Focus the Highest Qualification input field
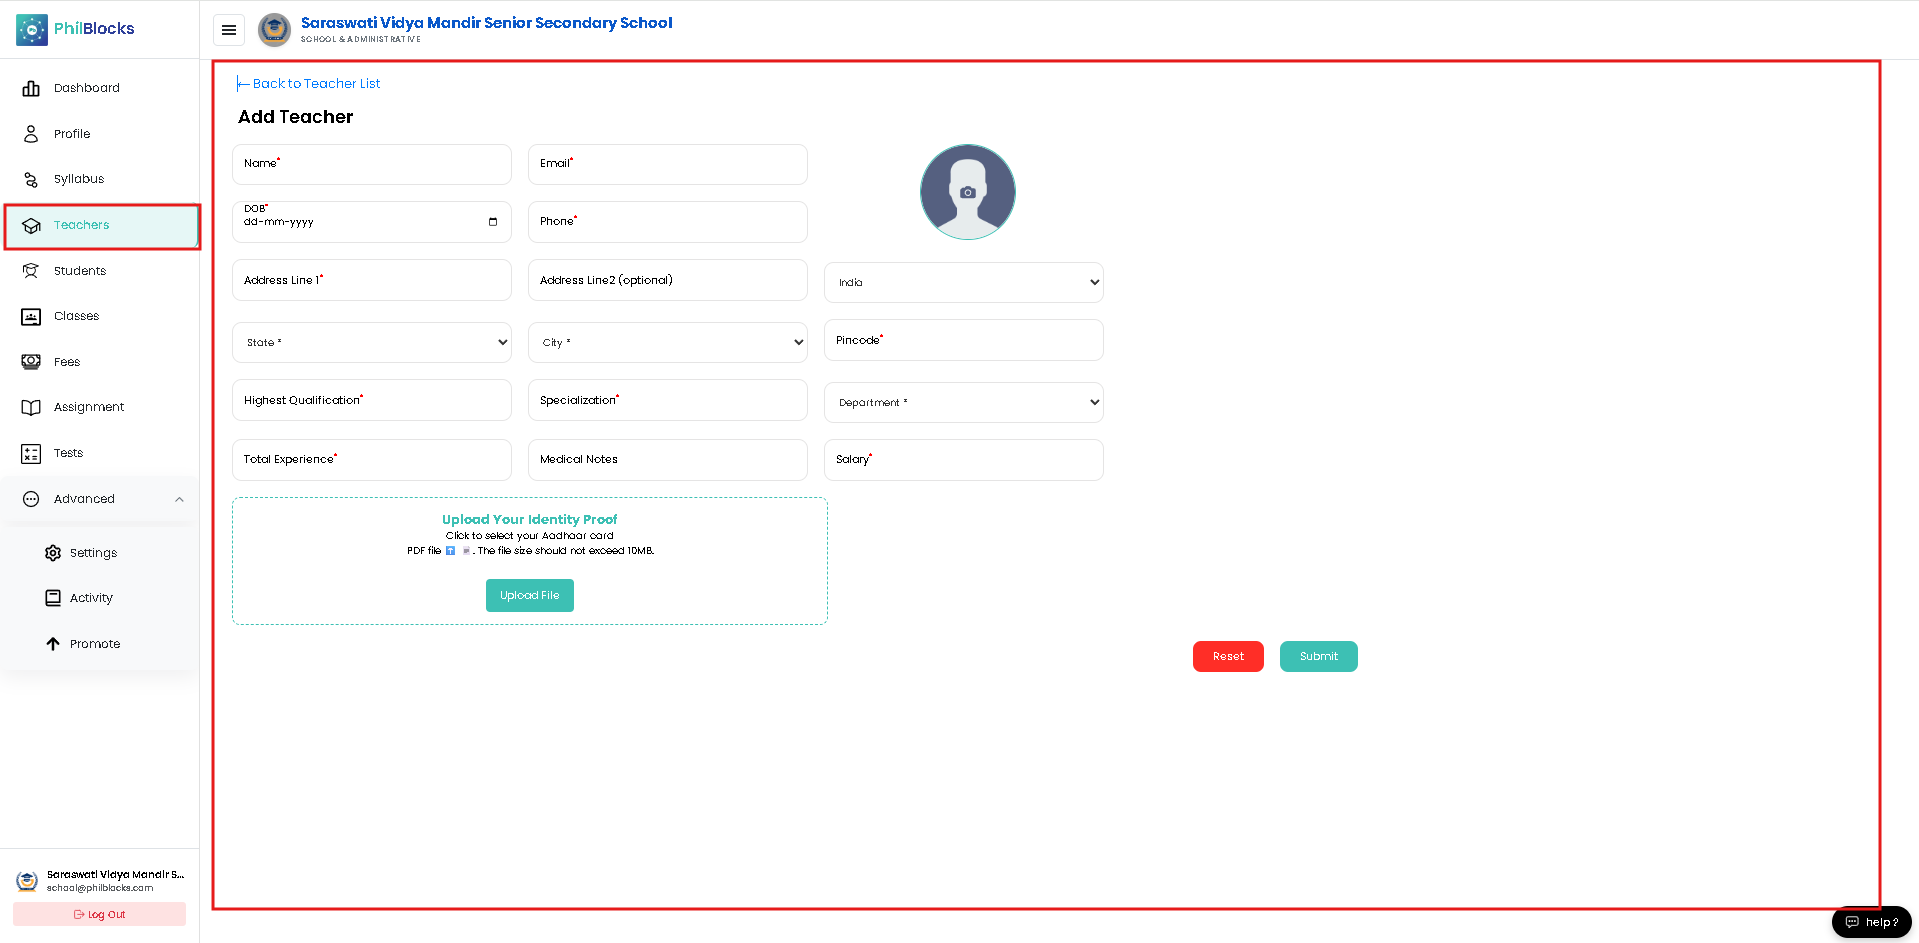Viewport: 1919px width, 943px height. 372,400
